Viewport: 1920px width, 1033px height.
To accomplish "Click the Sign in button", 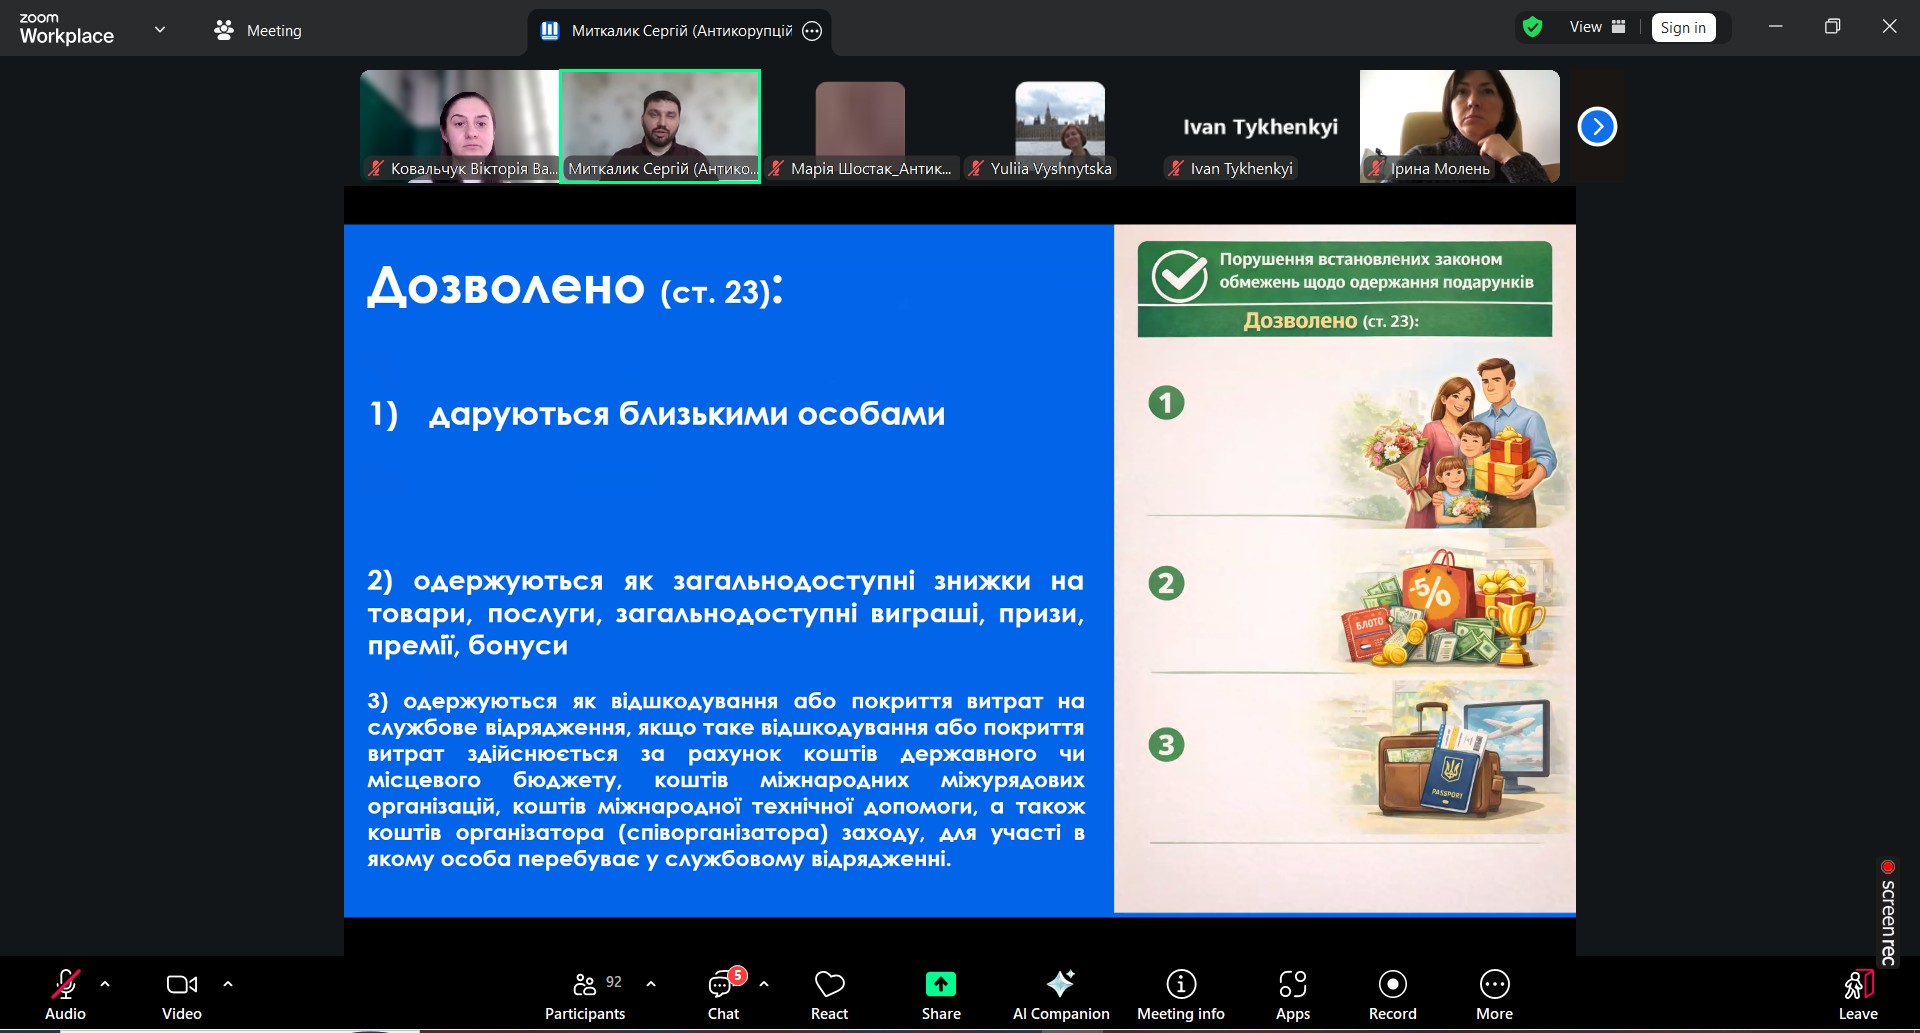I will click(x=1683, y=28).
